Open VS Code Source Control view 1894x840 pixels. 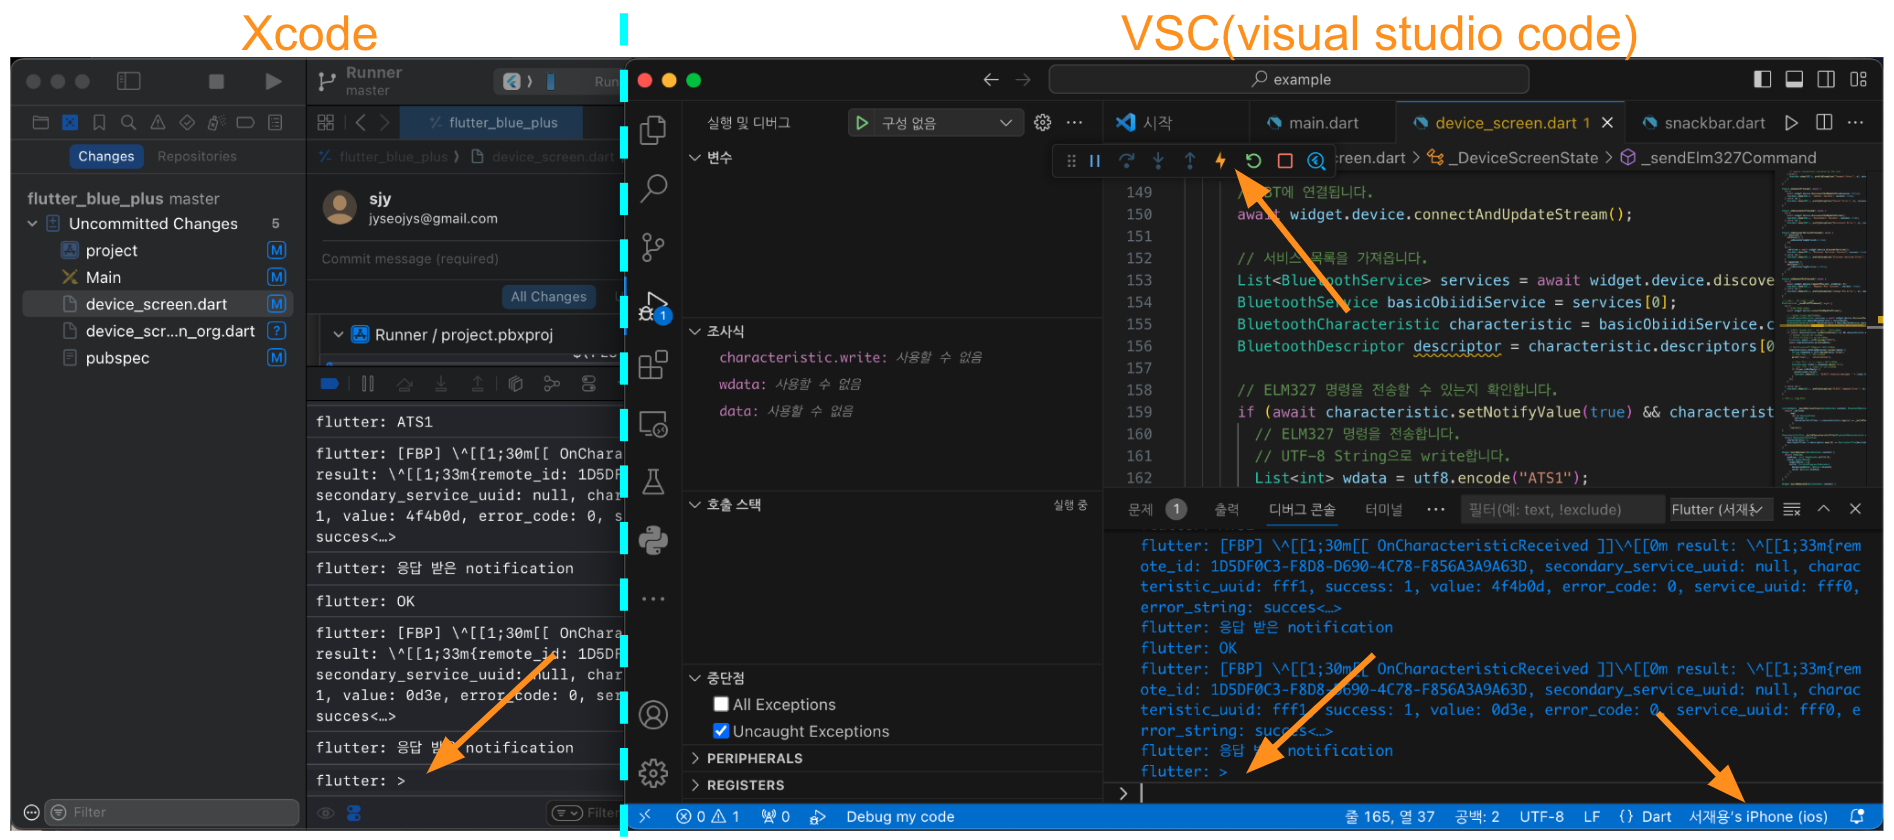653,247
